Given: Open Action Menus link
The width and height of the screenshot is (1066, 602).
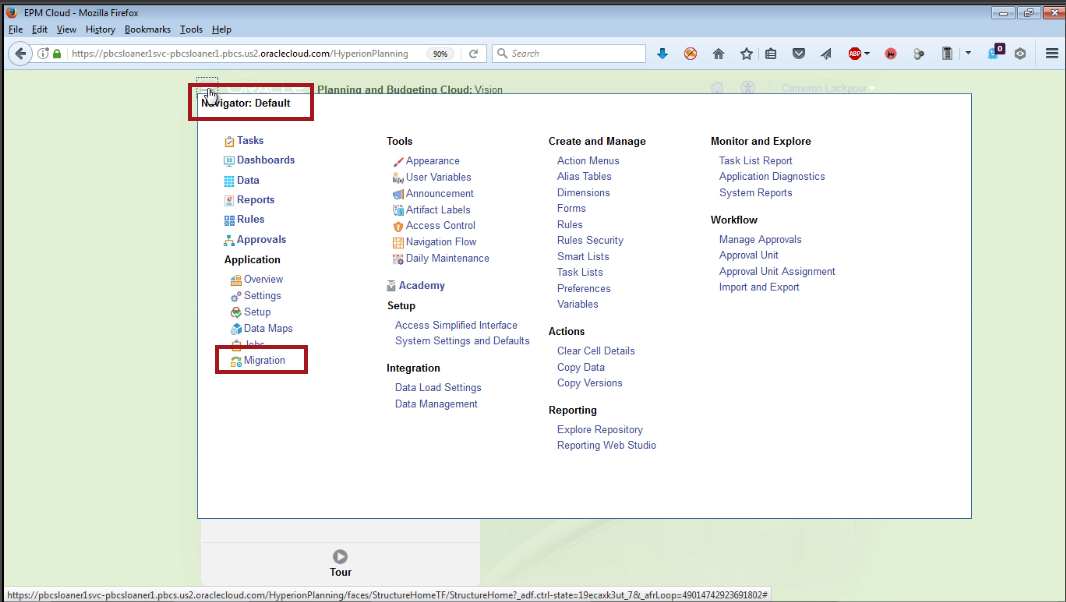Looking at the screenshot, I should tap(588, 161).
